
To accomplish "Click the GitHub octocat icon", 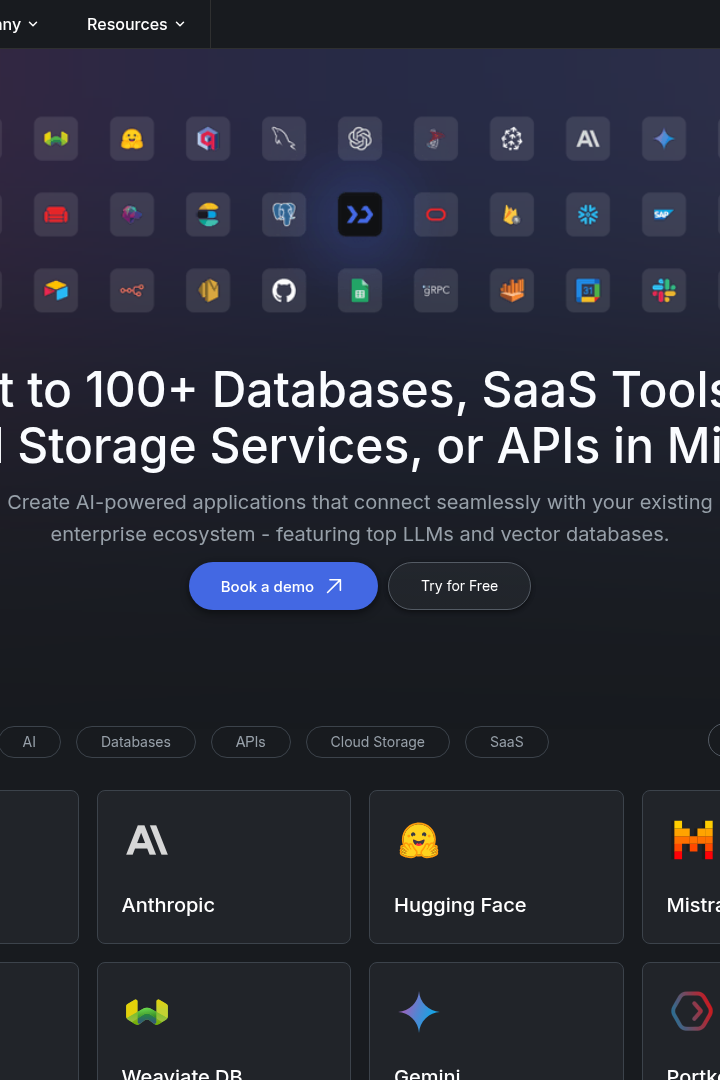I will (284, 290).
